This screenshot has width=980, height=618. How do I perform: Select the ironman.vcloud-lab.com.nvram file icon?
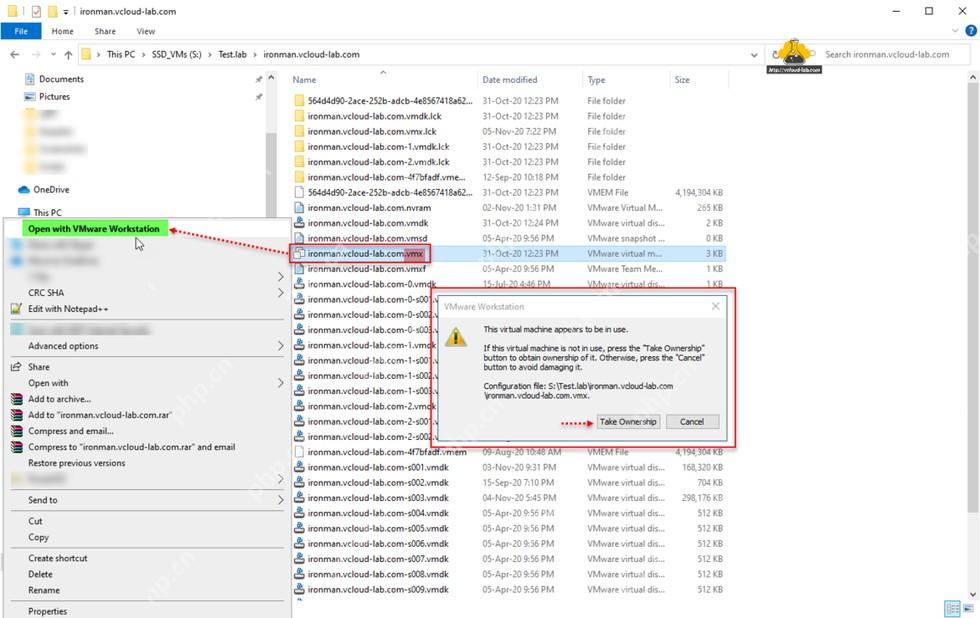tap(299, 207)
